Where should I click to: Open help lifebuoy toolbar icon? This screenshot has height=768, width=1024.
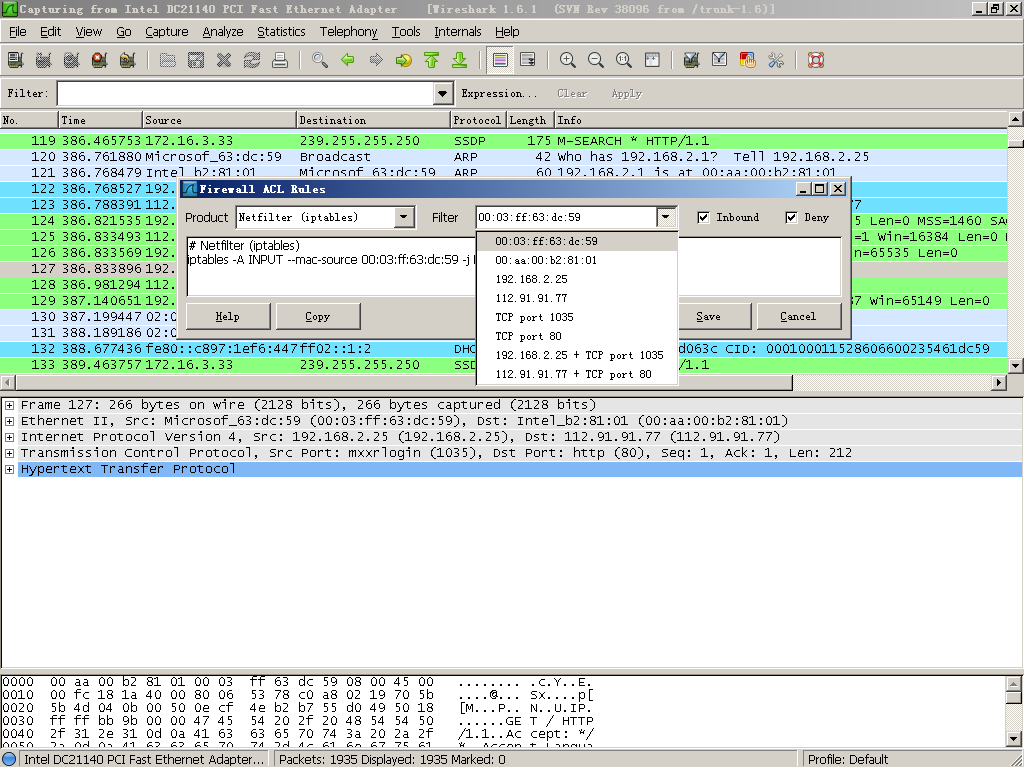pyautogui.click(x=816, y=60)
